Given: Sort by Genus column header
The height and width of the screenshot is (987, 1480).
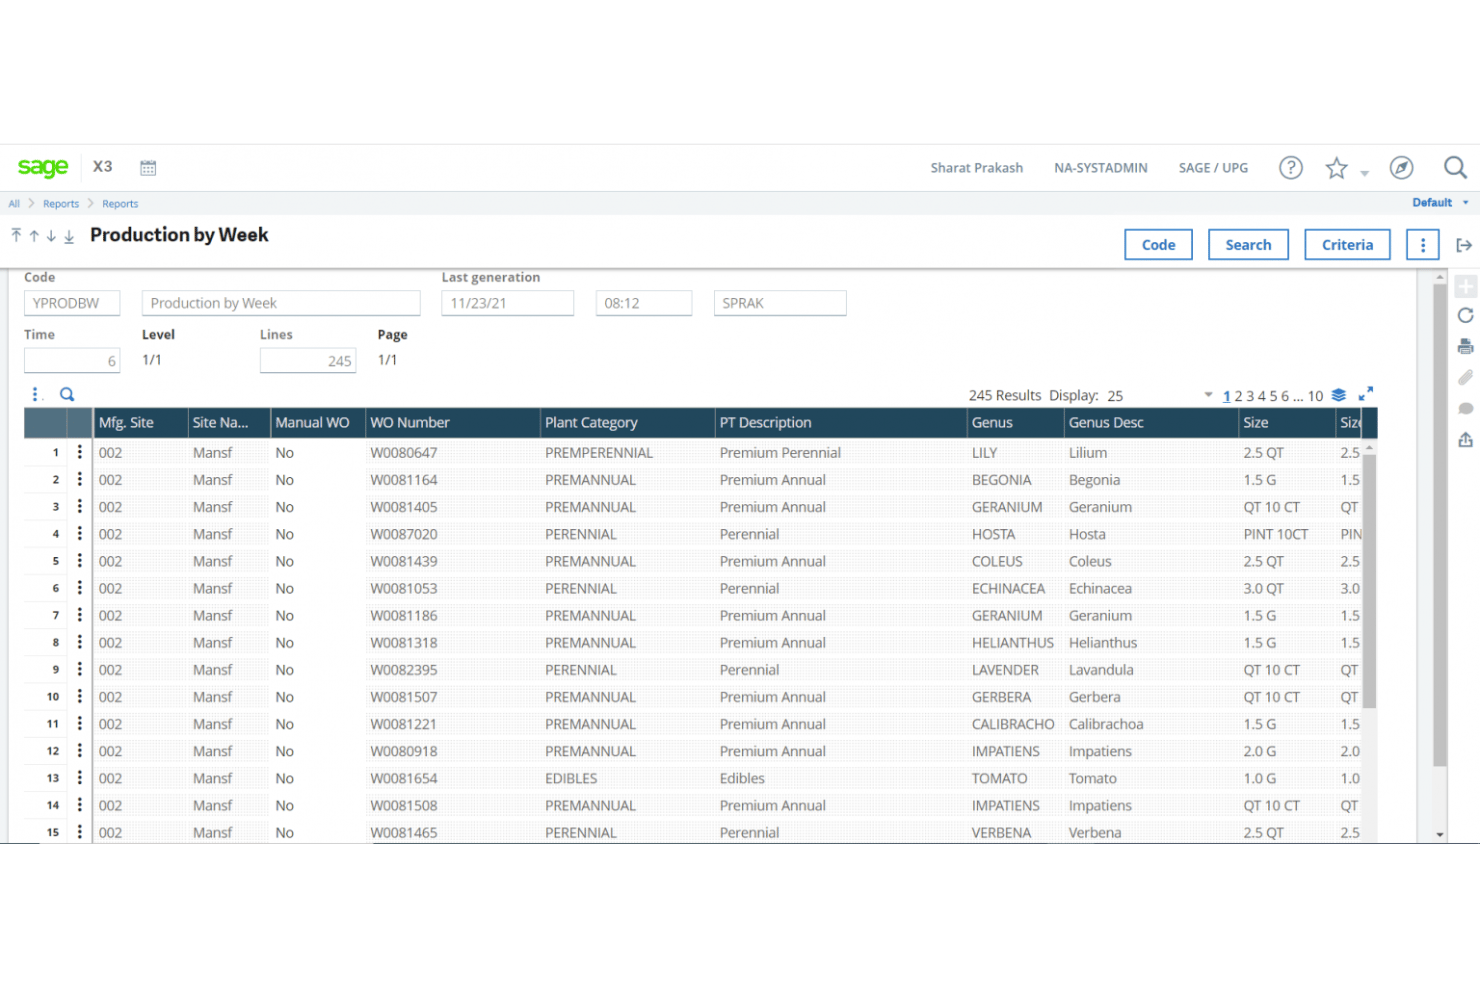Looking at the screenshot, I should pos(1015,423).
